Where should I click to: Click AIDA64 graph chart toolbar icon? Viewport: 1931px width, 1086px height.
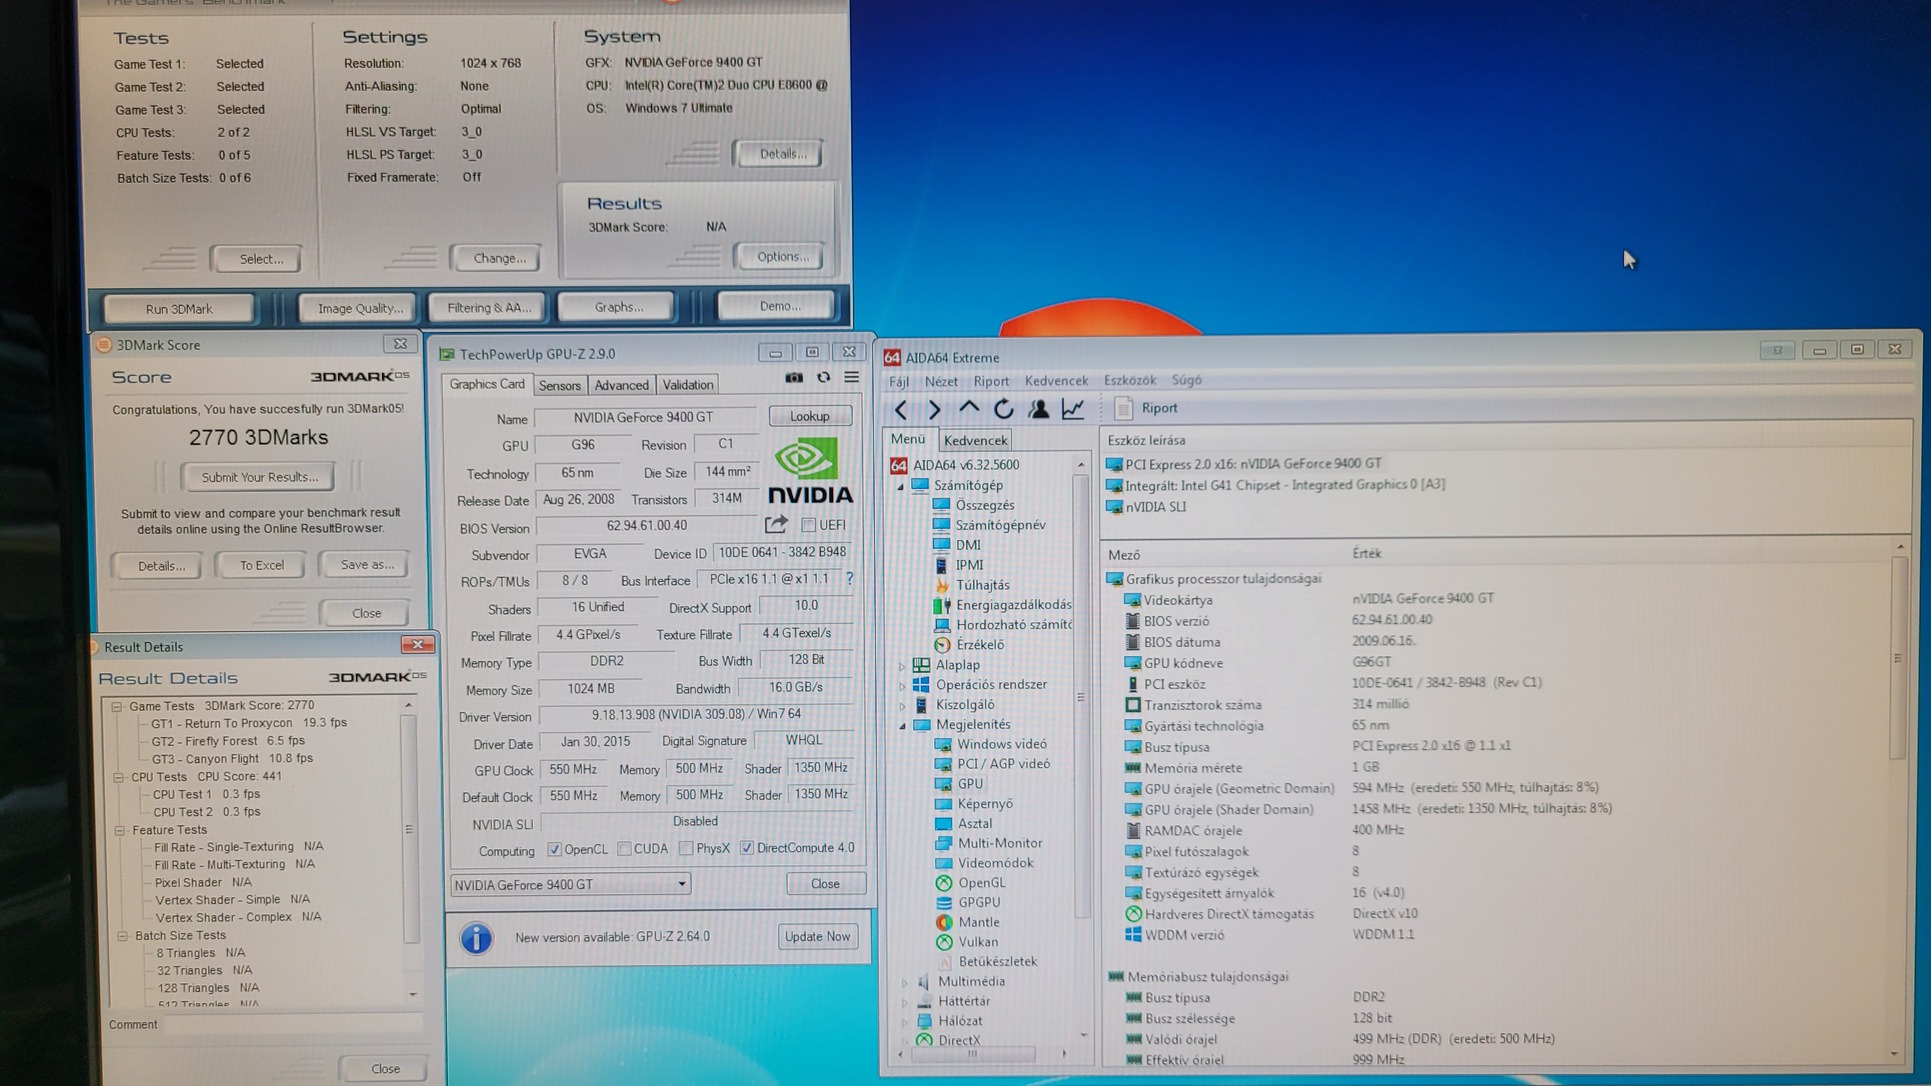[x=1072, y=409]
